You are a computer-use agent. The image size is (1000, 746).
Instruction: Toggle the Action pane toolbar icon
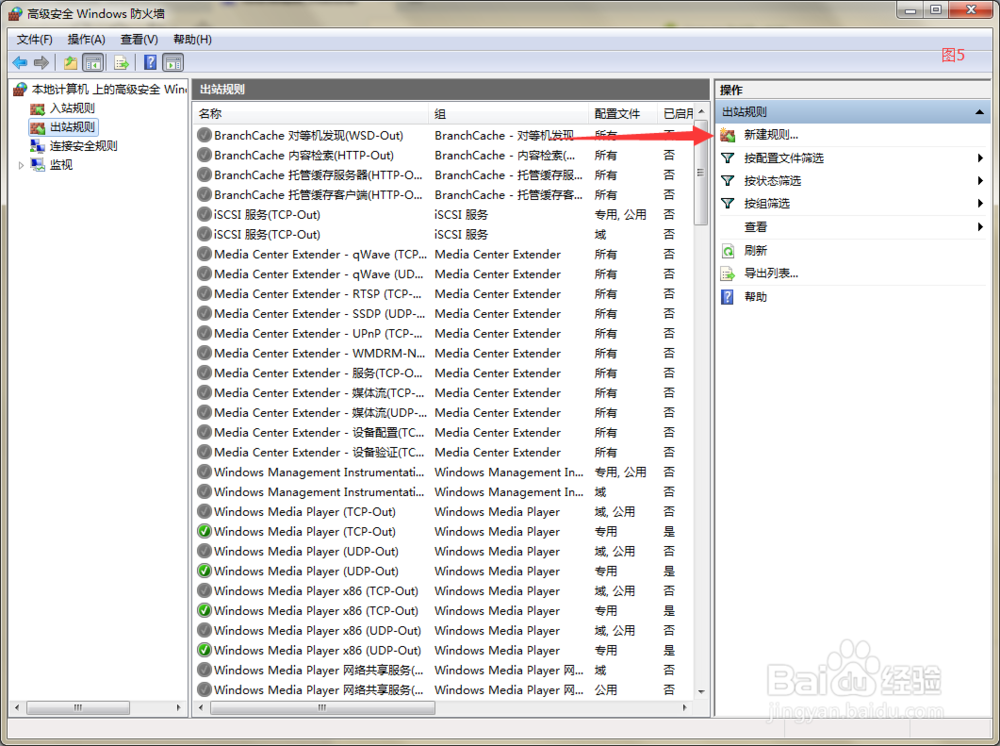(173, 62)
